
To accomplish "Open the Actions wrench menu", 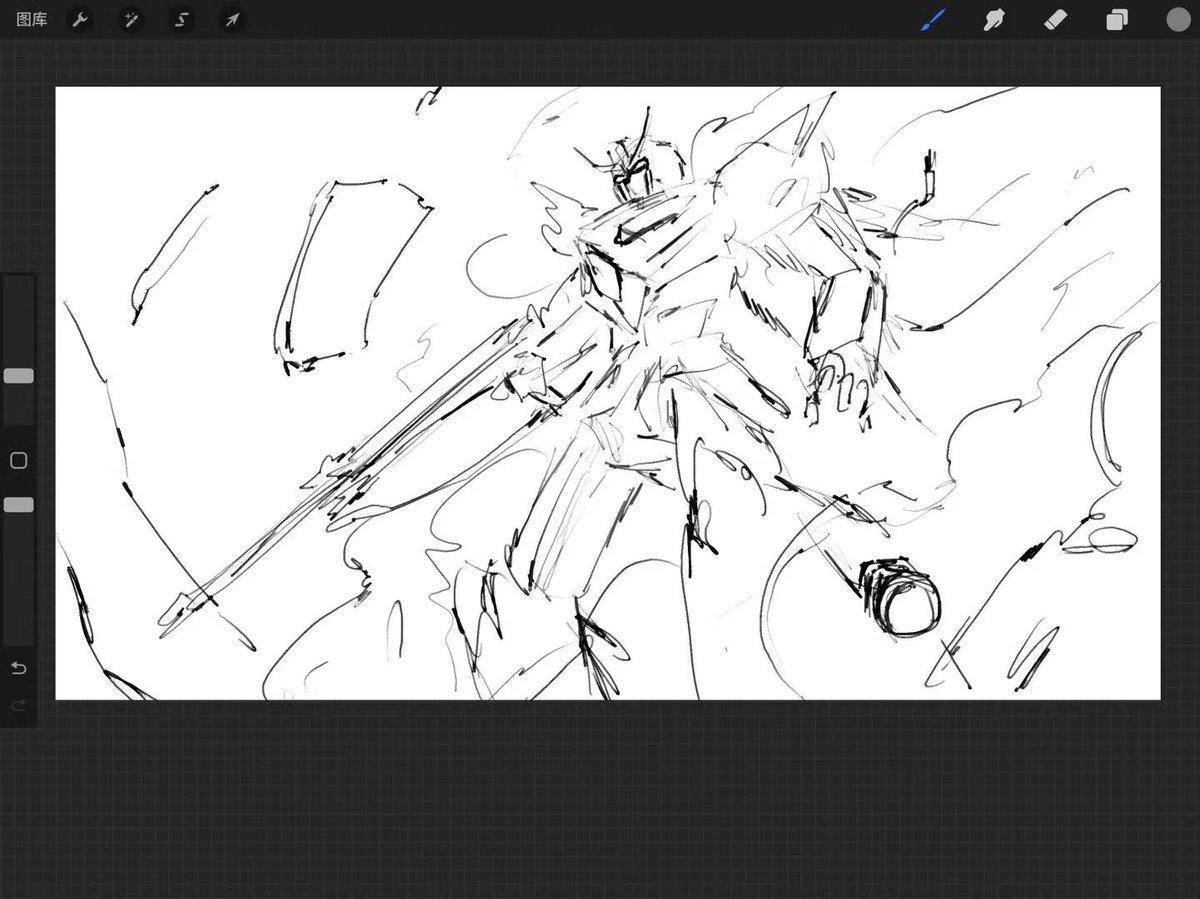I will [80, 19].
